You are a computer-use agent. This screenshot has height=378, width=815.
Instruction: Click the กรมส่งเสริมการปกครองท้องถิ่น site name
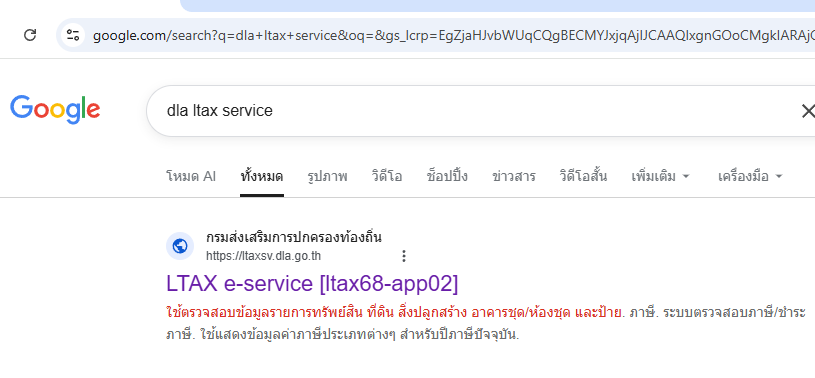click(x=294, y=238)
